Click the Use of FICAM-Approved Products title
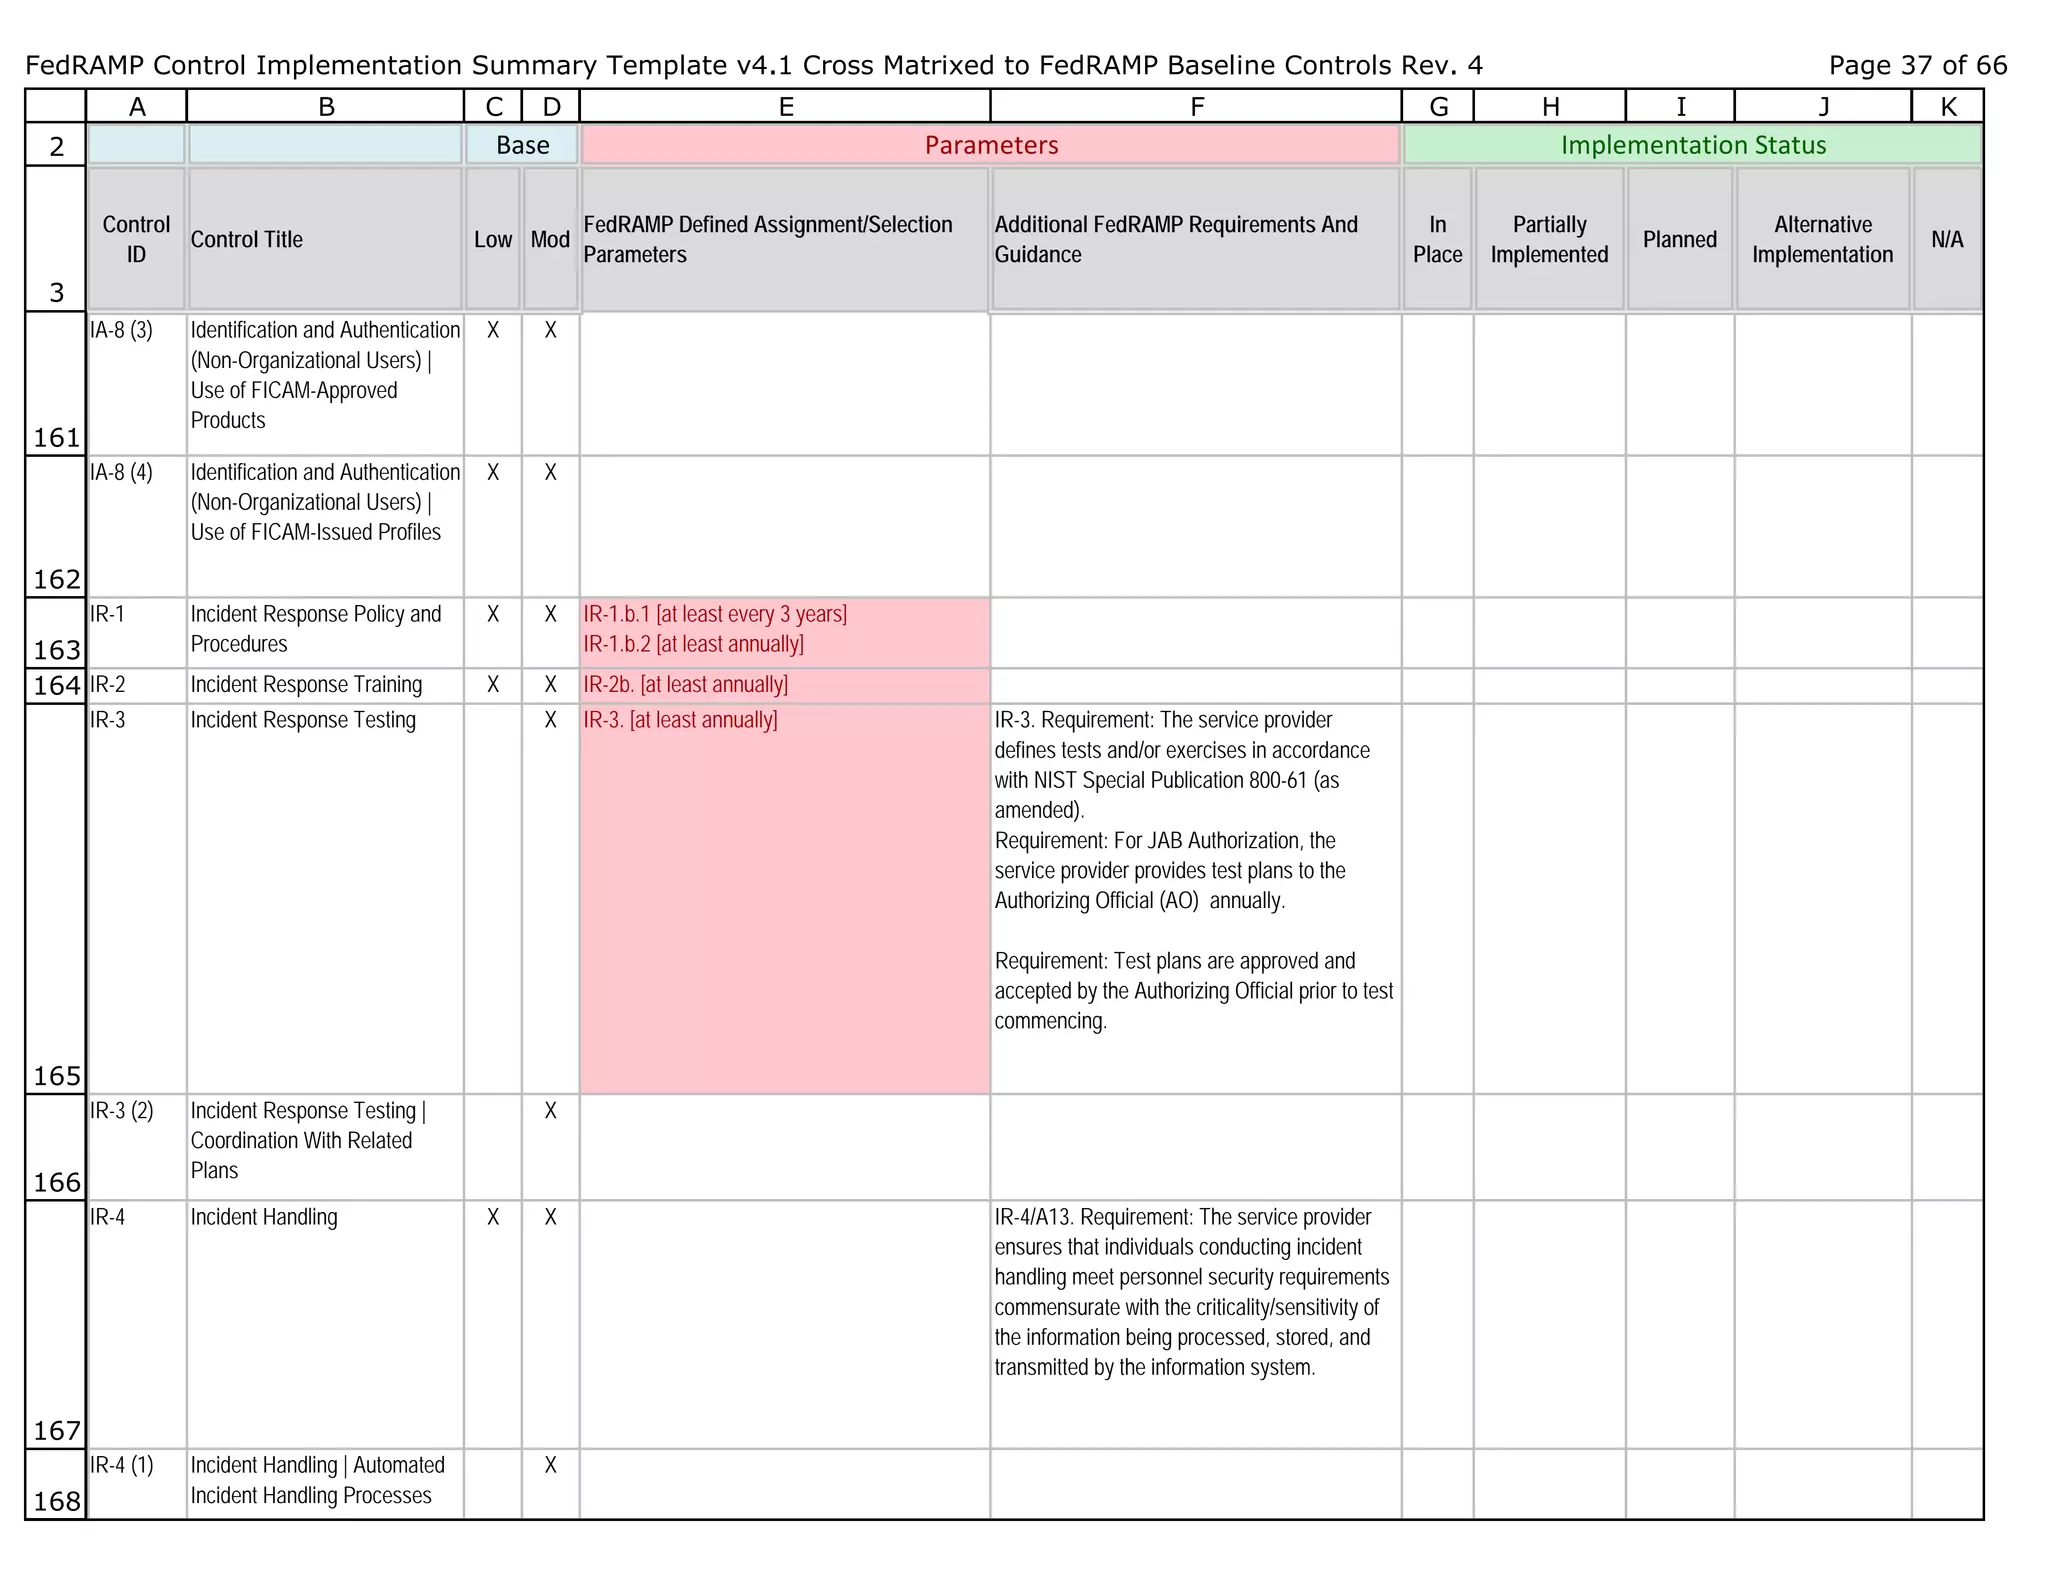The image size is (2048, 1583). [x=326, y=385]
